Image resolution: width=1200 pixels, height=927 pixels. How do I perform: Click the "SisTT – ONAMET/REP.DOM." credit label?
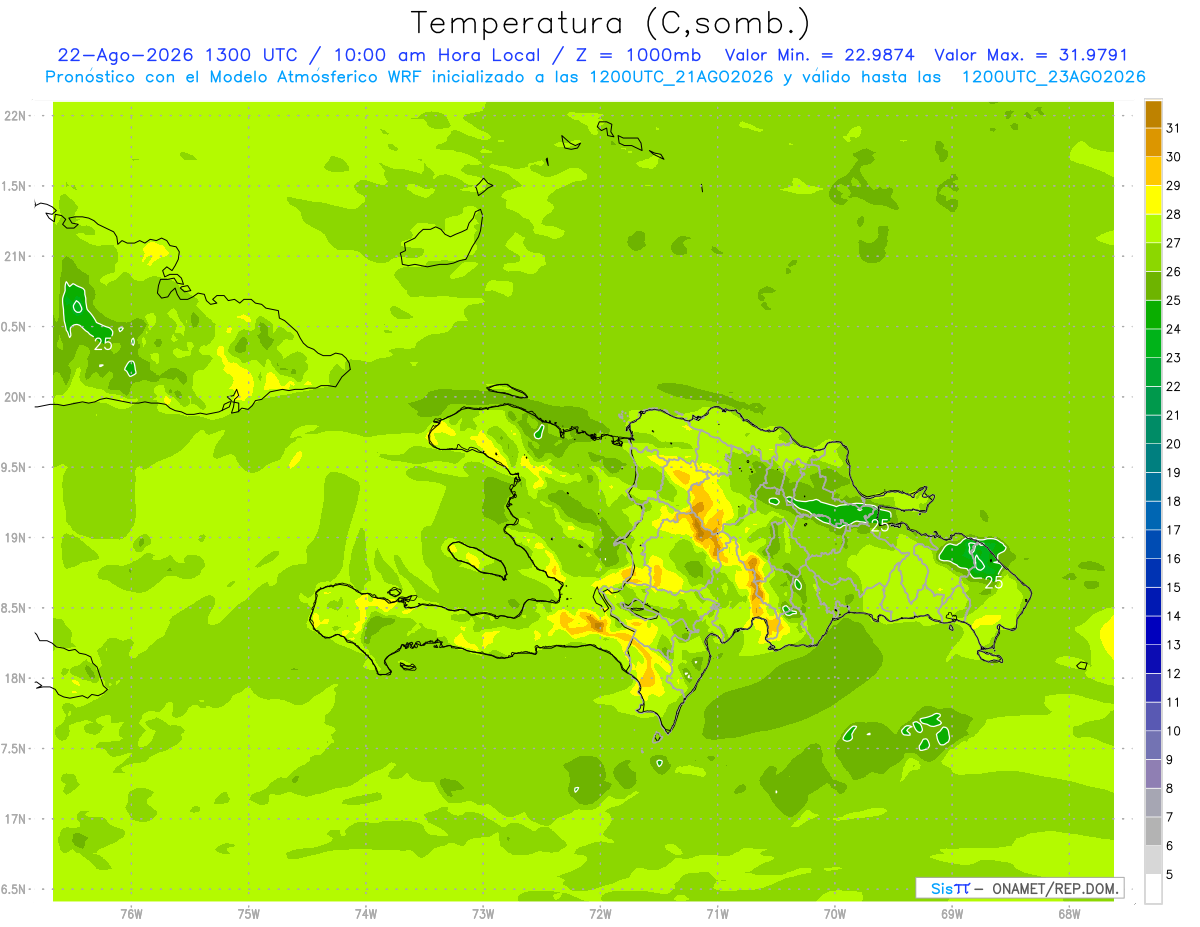click(1020, 888)
